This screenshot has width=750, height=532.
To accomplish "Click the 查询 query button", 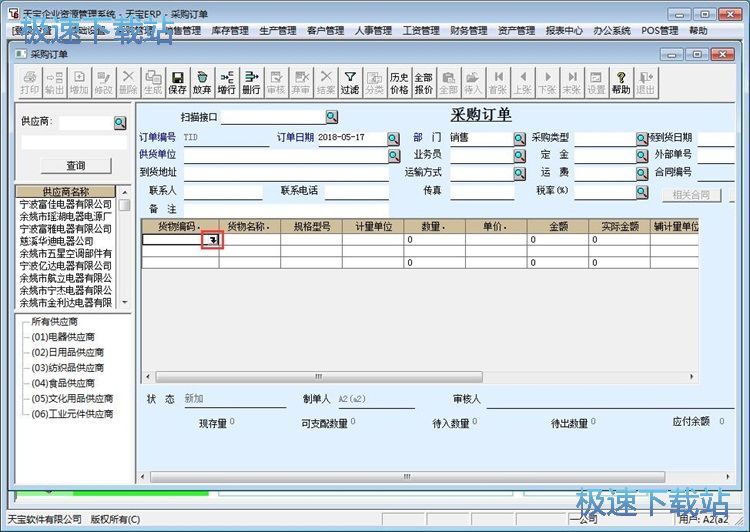I will coord(76,166).
